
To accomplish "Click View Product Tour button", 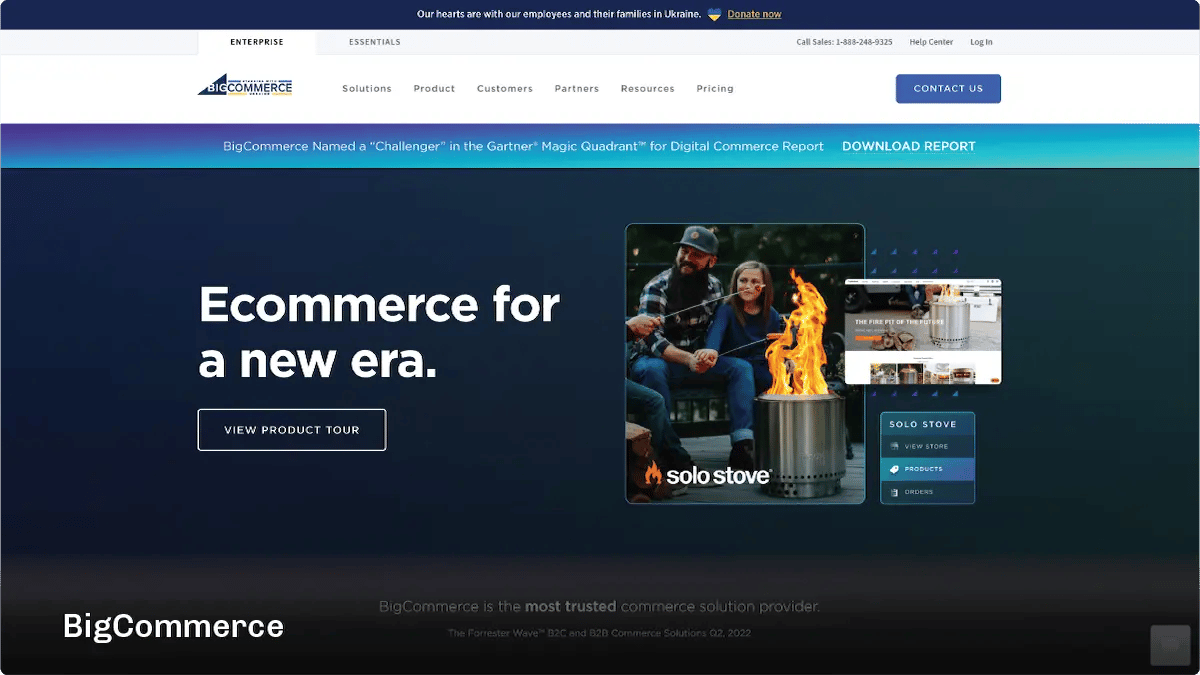I will 292,430.
